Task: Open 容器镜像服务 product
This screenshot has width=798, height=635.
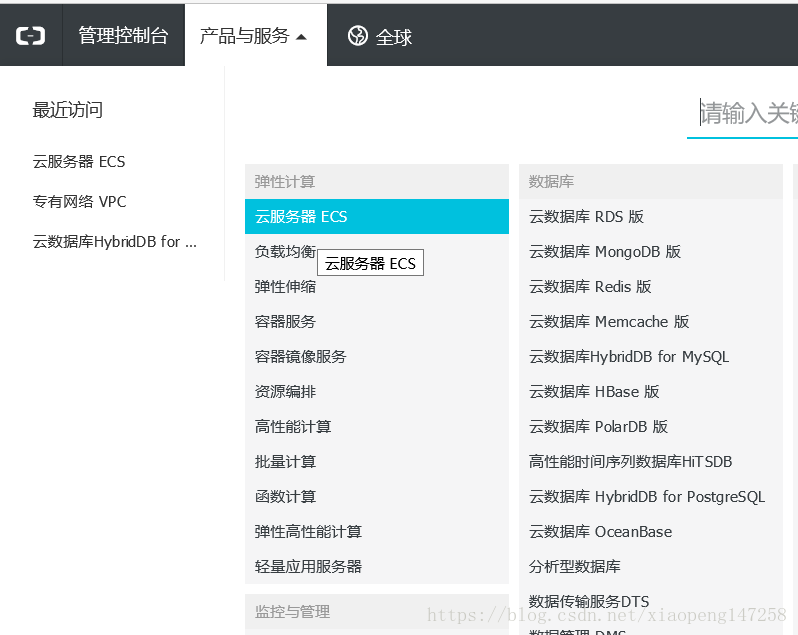Action: 300,356
